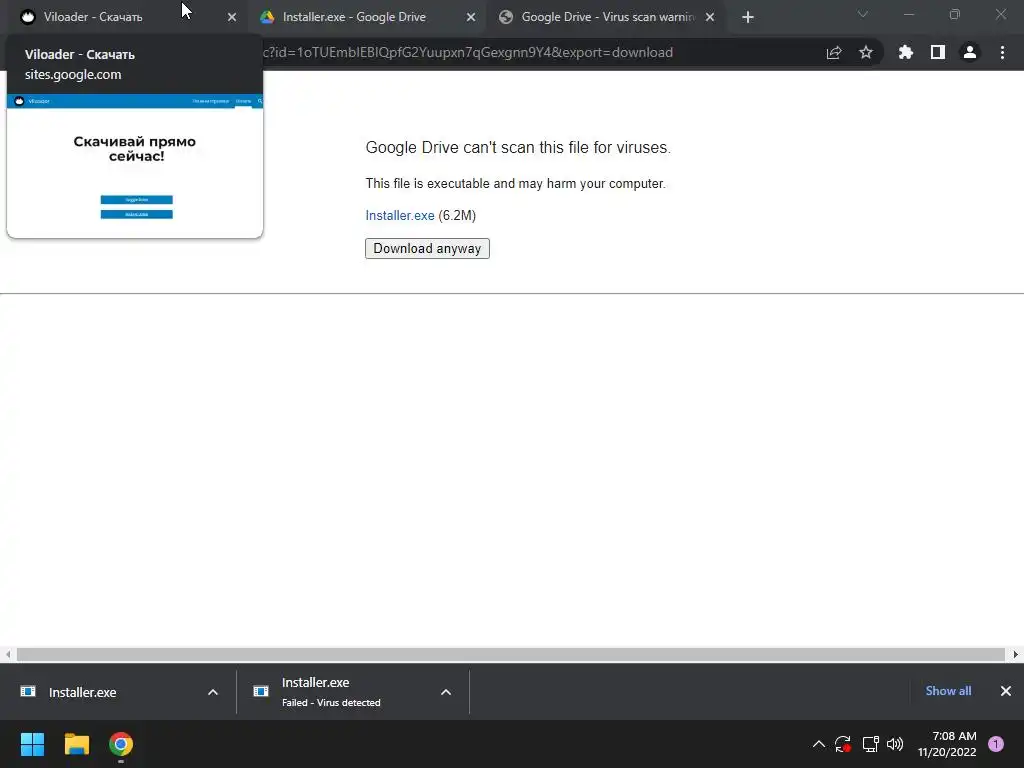
Task: Close the downloads bar
Action: pyautogui.click(x=1006, y=691)
